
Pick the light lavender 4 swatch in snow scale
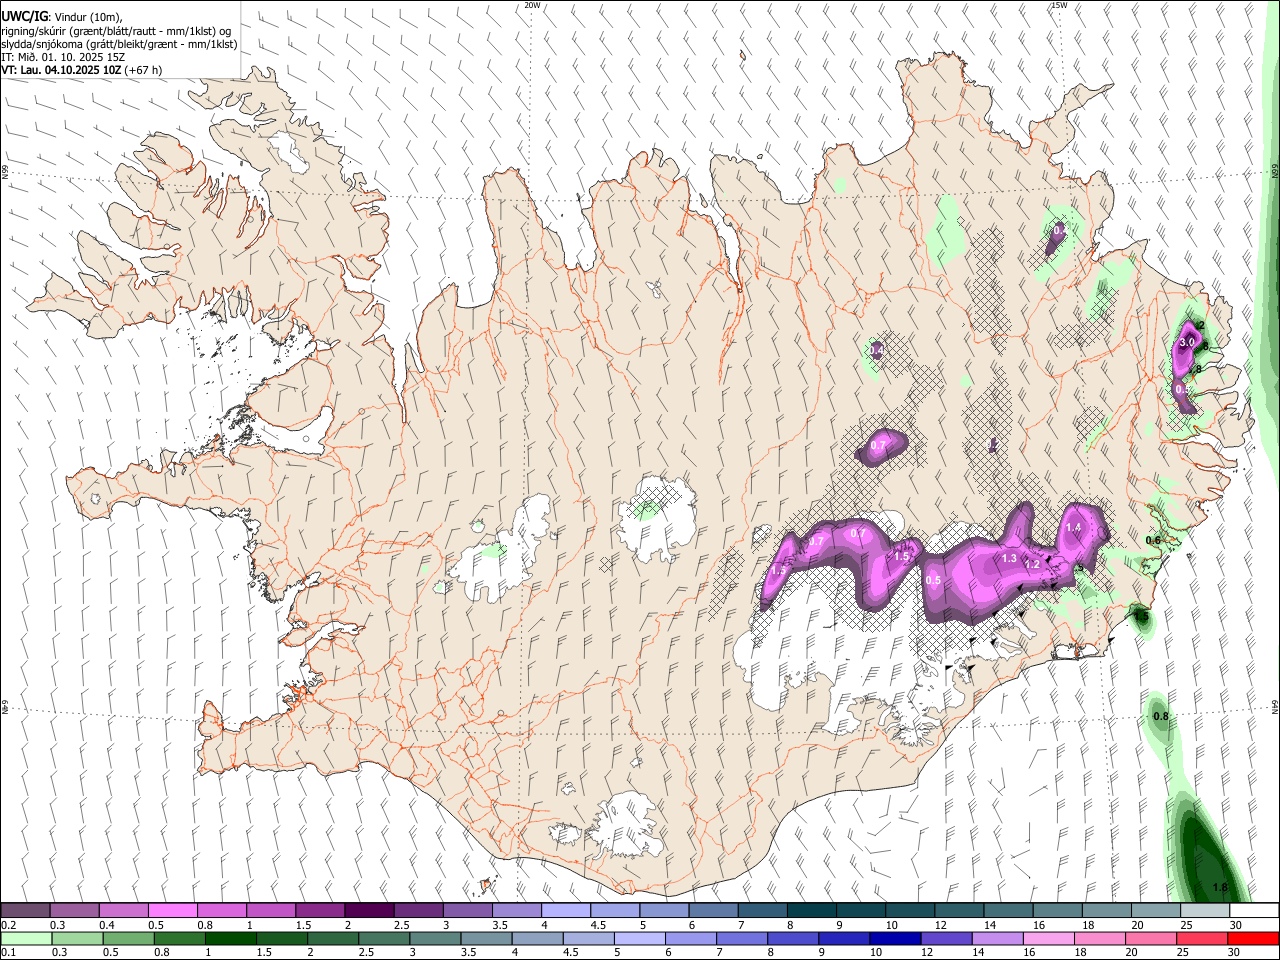[566, 910]
